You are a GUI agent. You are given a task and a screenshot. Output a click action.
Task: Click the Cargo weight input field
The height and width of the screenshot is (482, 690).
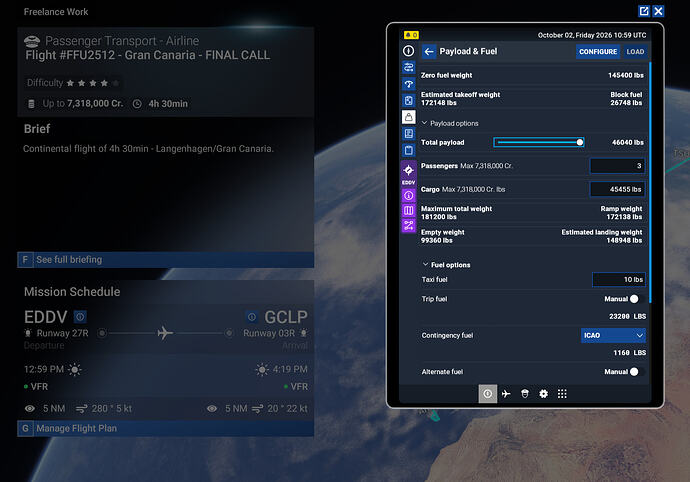617,189
